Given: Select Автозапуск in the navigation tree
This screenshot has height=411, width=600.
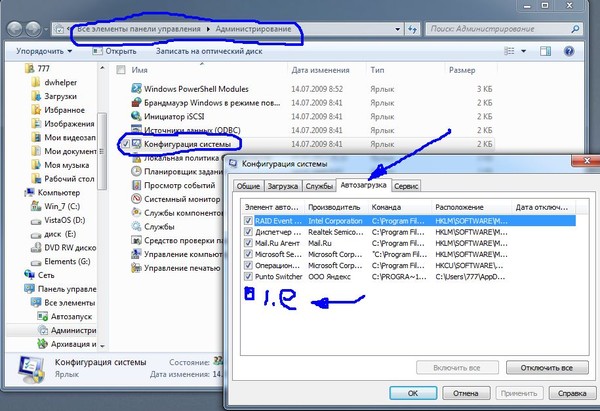Looking at the screenshot, I should pos(65,316).
